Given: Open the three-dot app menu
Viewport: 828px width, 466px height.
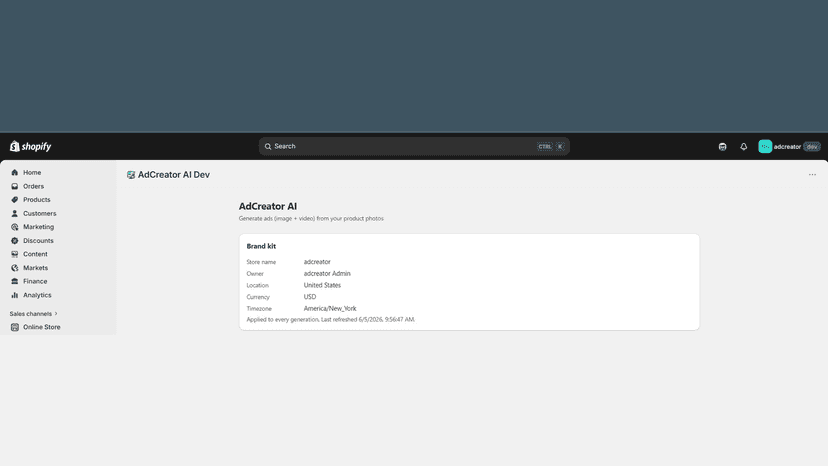Looking at the screenshot, I should (x=812, y=175).
